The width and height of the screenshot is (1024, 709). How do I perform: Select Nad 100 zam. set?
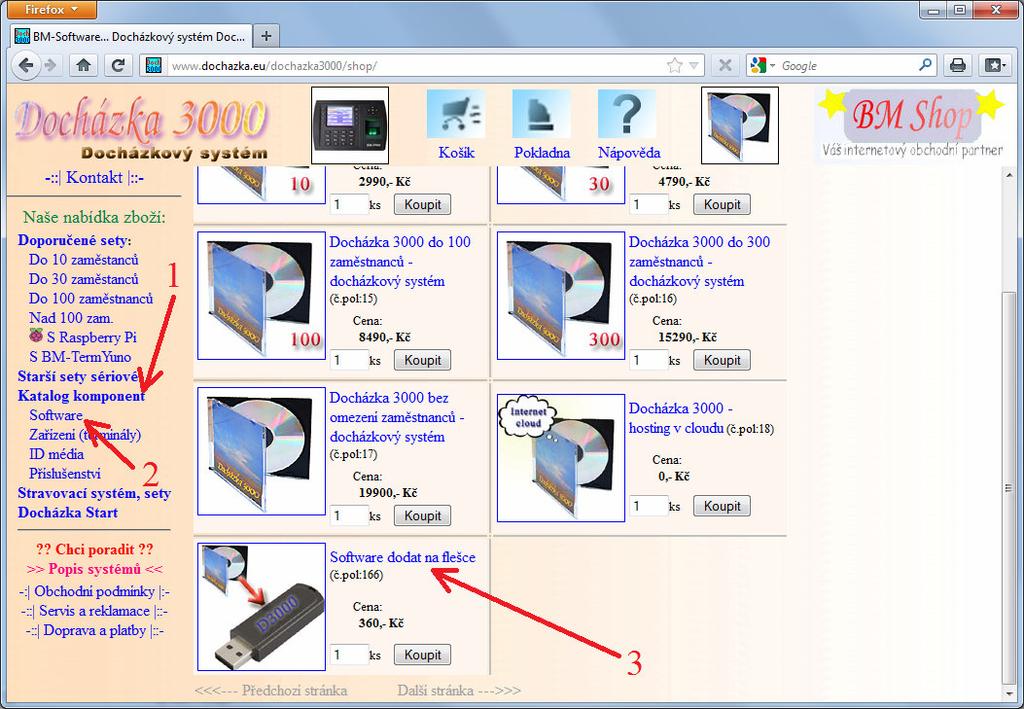[x=71, y=319]
